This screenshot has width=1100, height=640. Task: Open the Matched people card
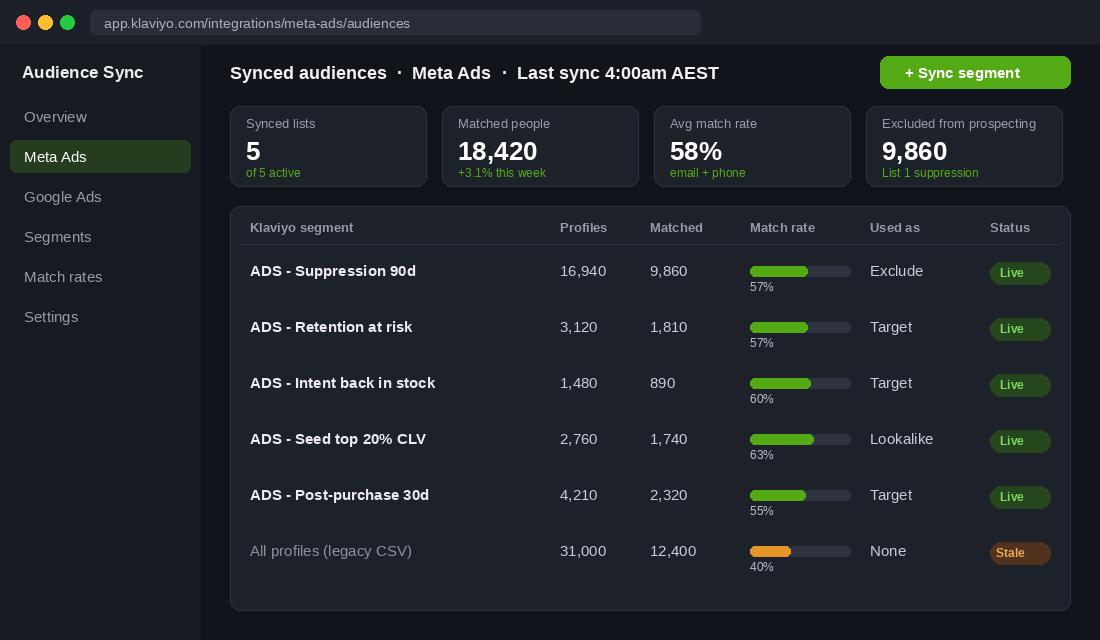[x=540, y=147]
